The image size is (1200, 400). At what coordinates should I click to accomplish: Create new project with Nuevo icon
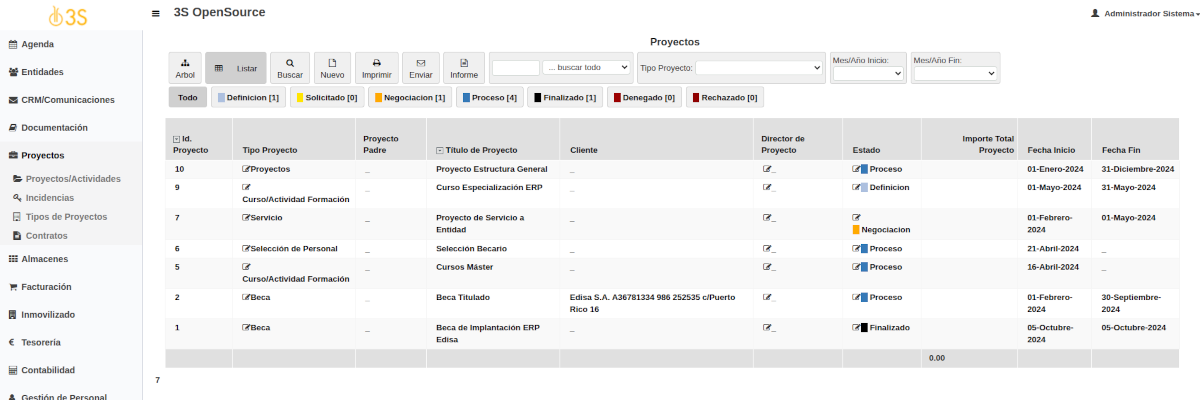332,62
